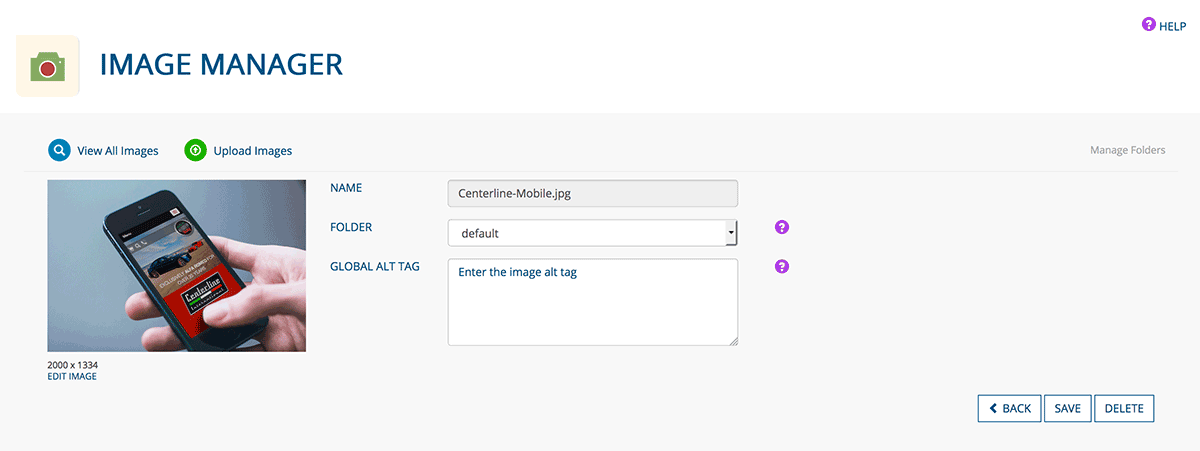Click inside the Global Alt Tag textarea
The height and width of the screenshot is (451, 1200).
tap(593, 302)
